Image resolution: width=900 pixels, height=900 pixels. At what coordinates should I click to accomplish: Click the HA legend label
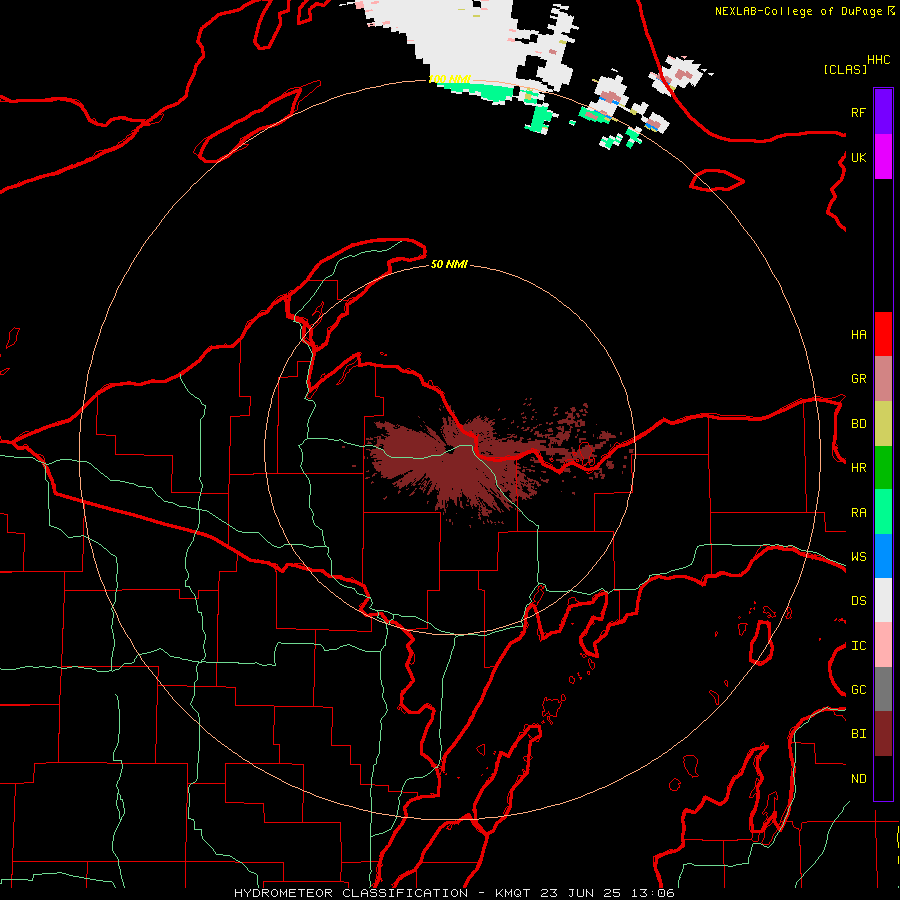pos(858,335)
